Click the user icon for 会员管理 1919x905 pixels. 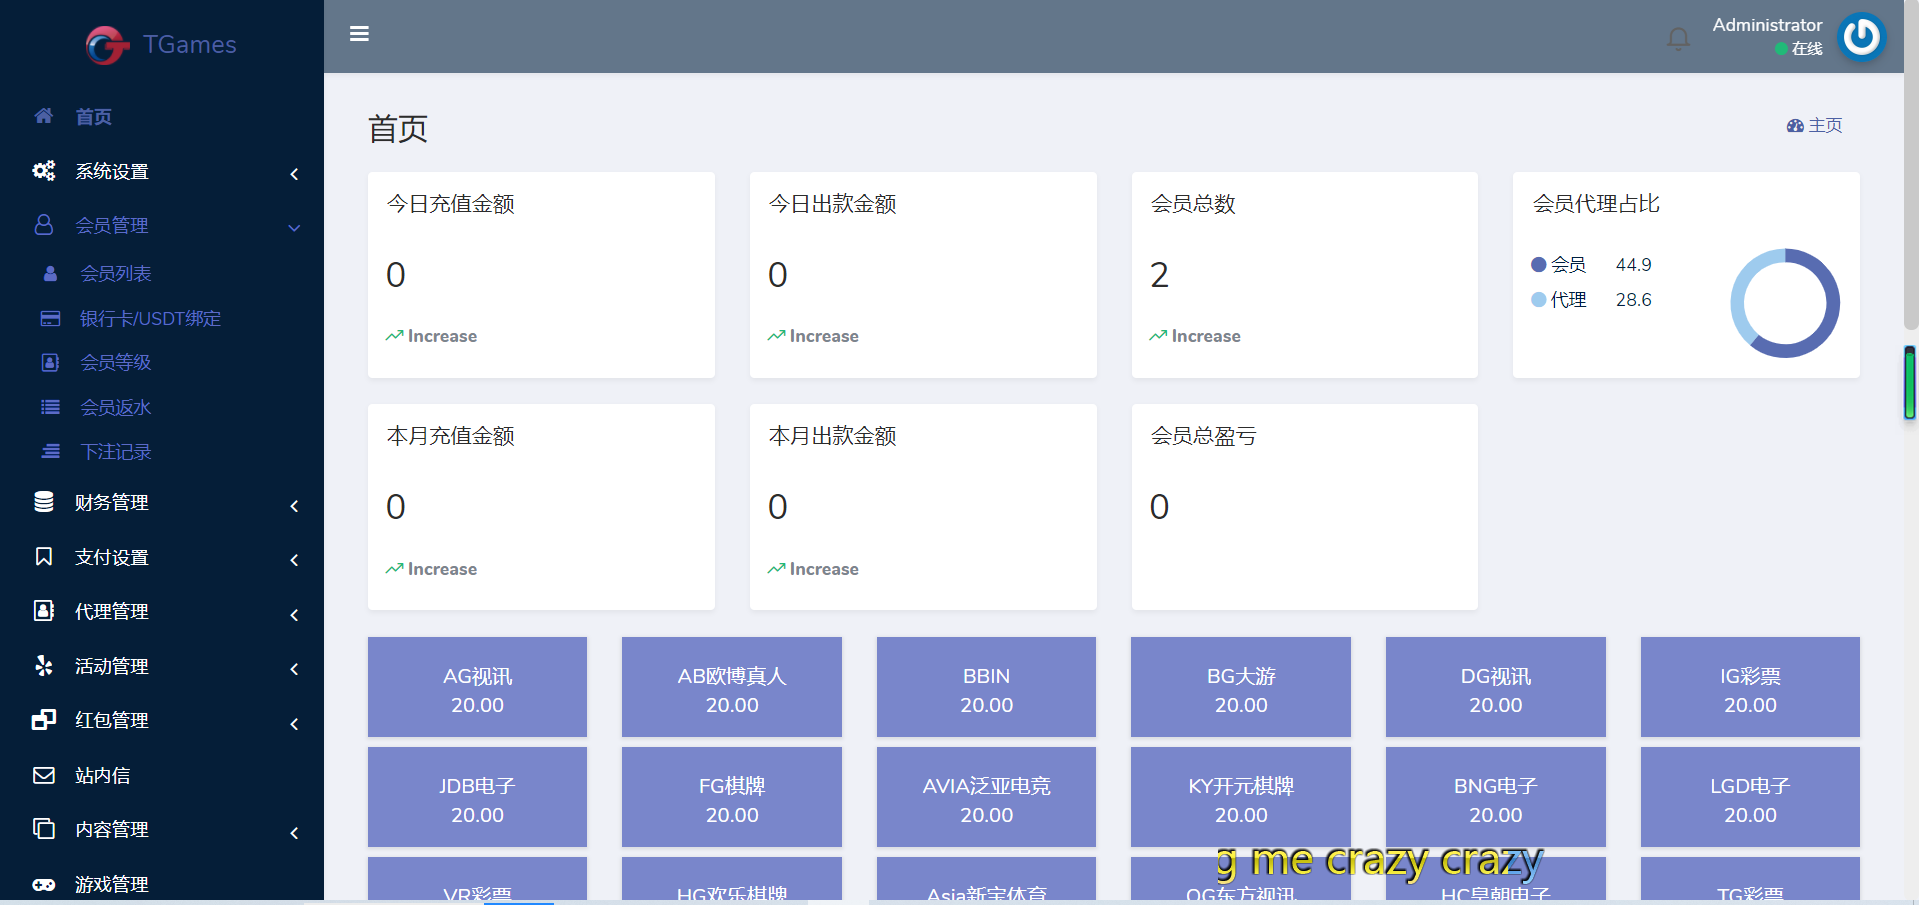point(44,225)
